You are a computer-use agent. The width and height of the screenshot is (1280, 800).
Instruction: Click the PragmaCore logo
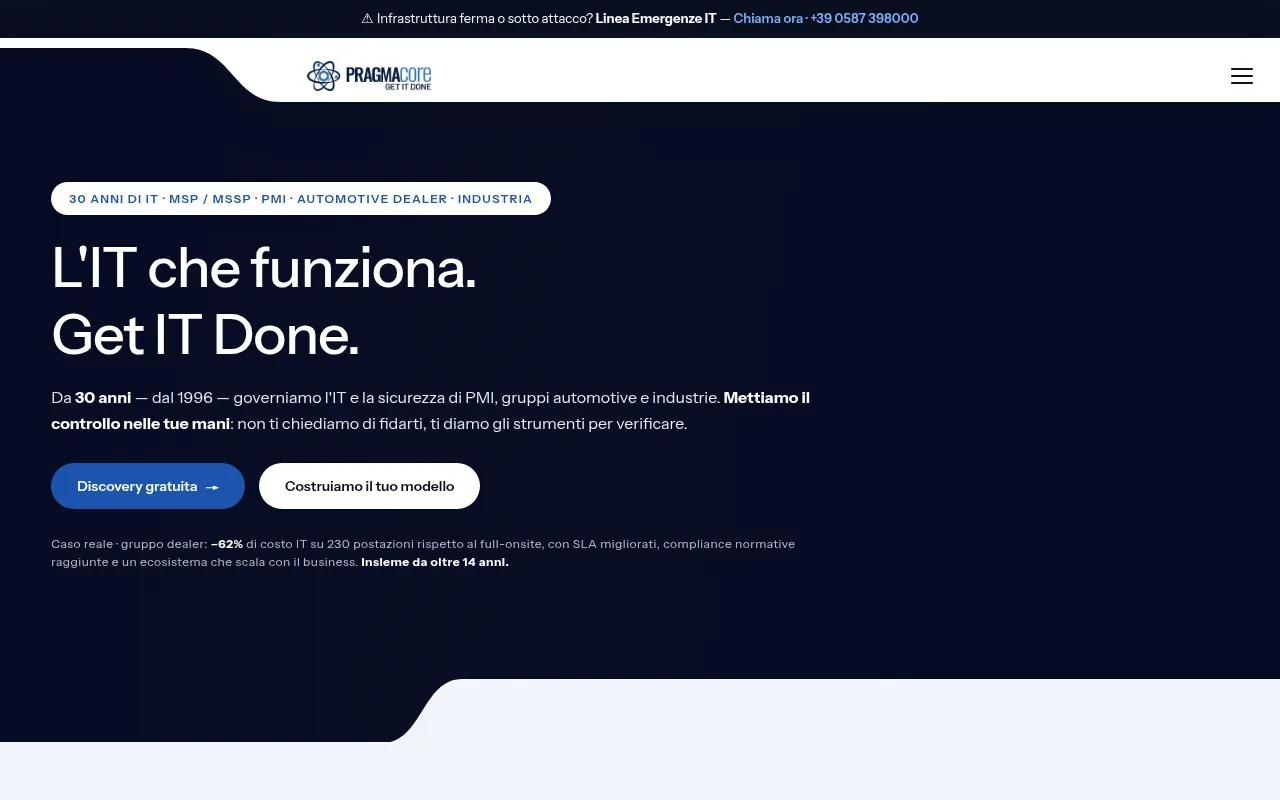click(x=369, y=76)
